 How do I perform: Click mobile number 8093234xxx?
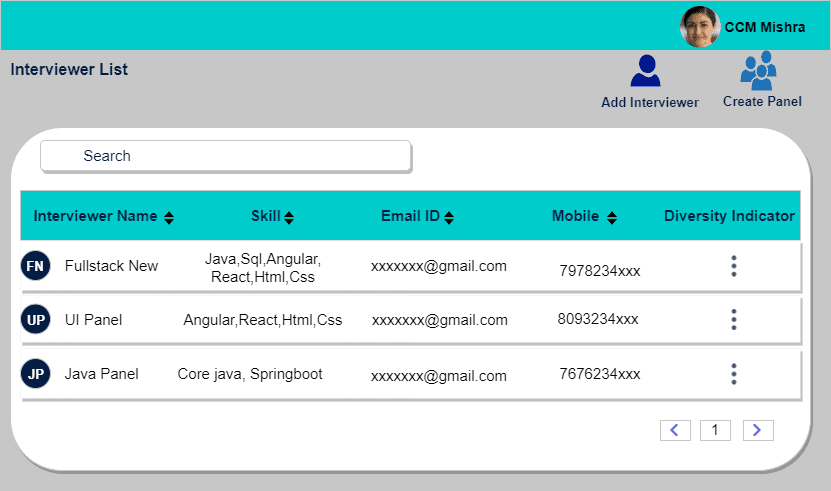pos(598,319)
